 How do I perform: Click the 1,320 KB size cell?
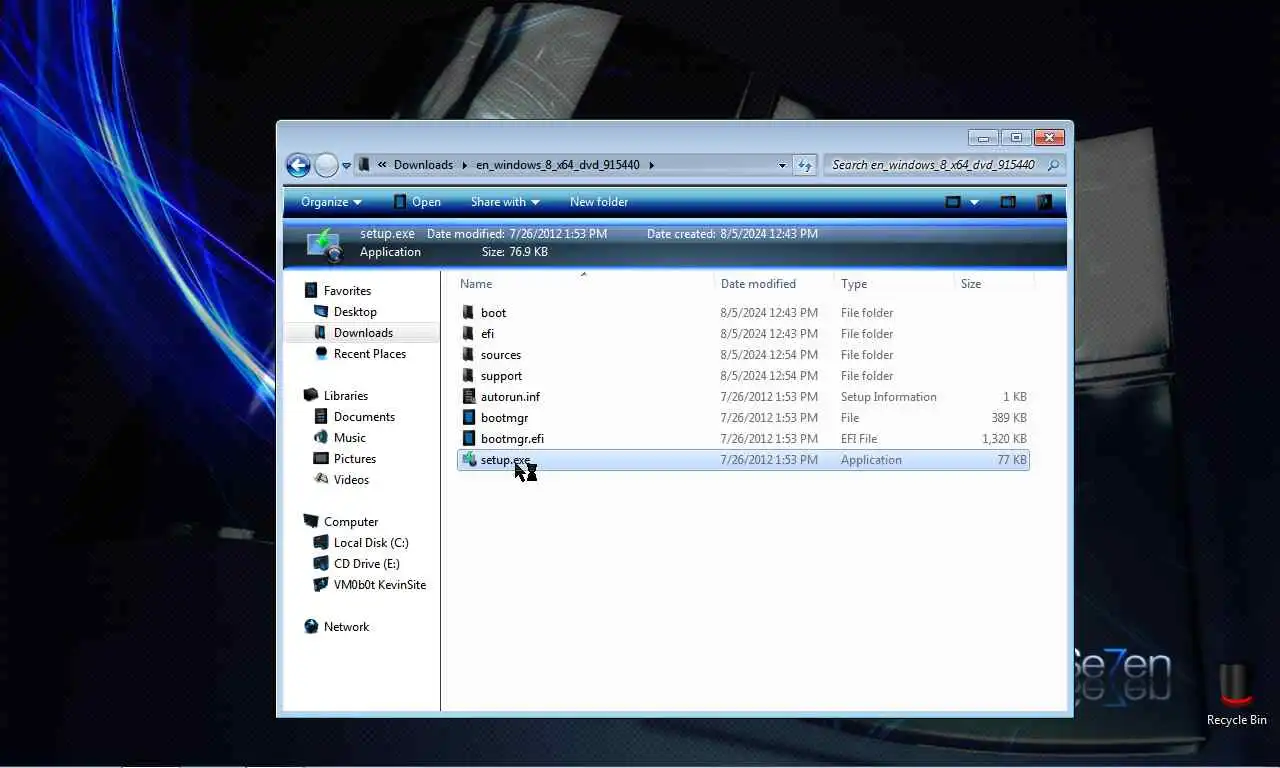coord(1004,439)
